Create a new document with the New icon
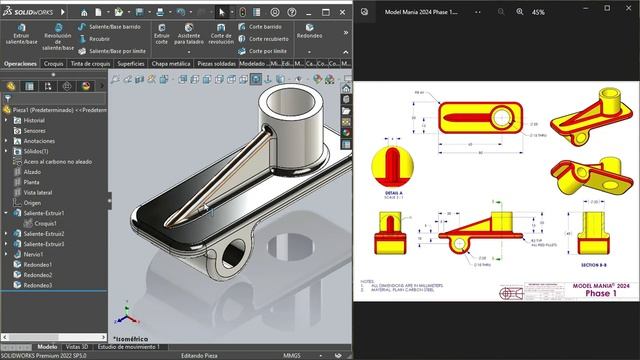This screenshot has height=360, width=640. (x=98, y=12)
